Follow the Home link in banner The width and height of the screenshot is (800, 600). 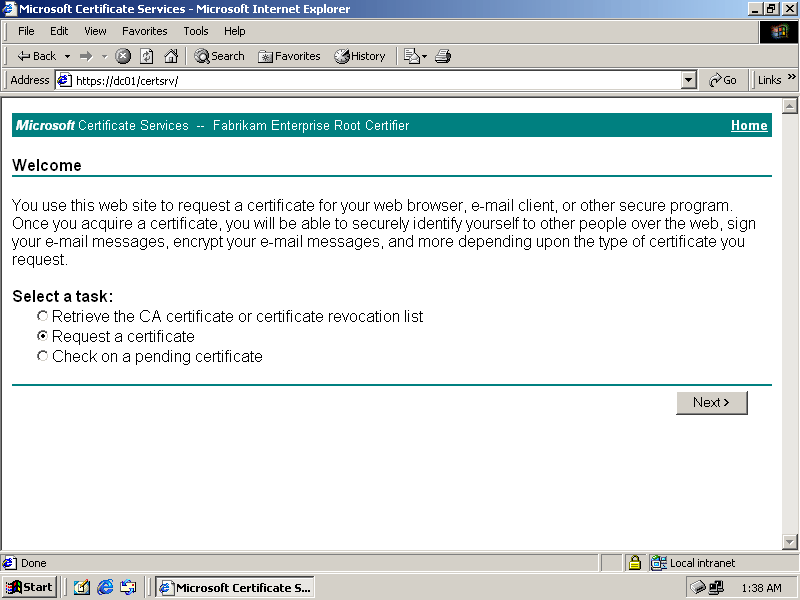749,125
